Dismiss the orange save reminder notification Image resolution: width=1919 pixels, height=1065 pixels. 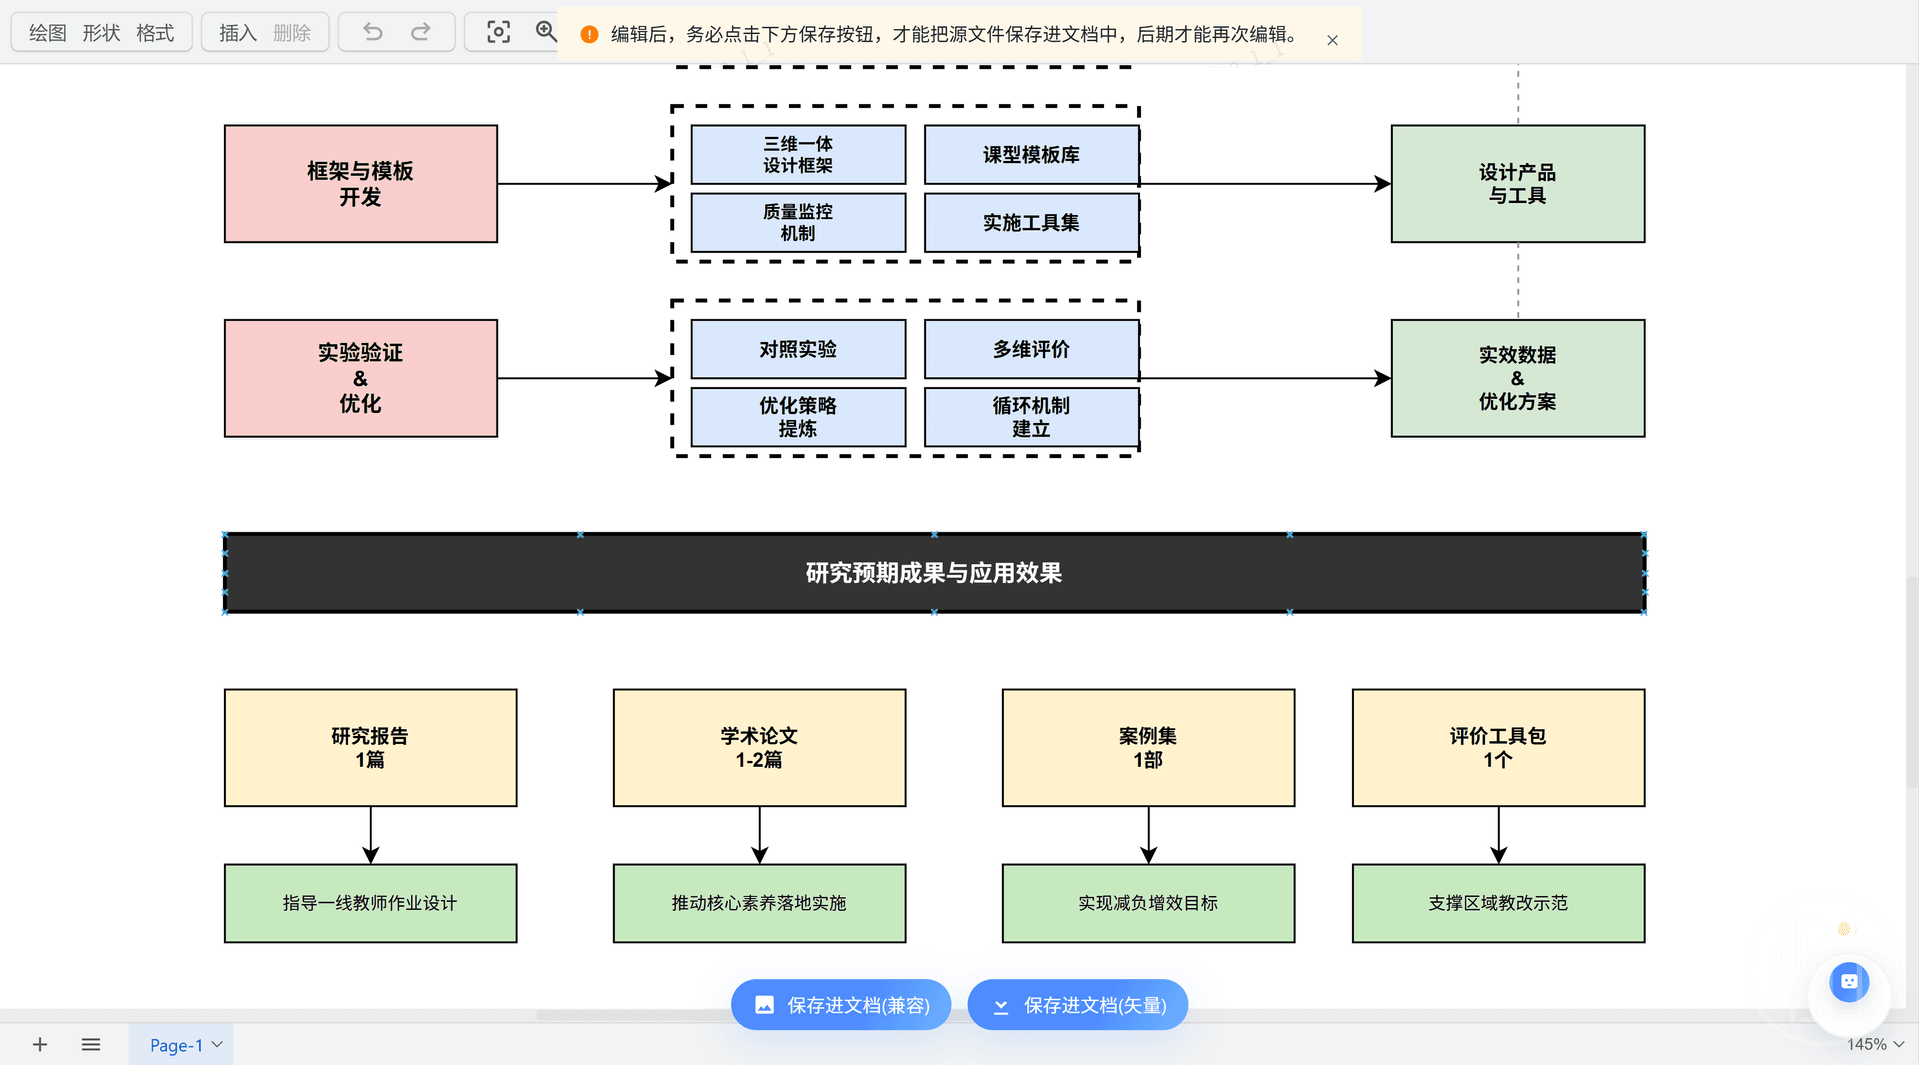1332,40
